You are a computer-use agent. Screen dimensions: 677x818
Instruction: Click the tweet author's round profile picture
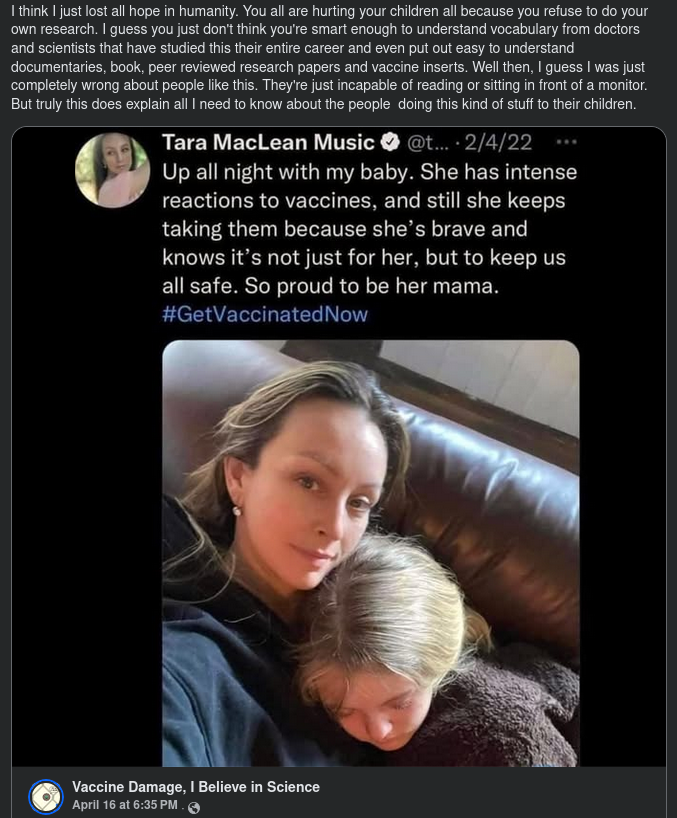112,170
